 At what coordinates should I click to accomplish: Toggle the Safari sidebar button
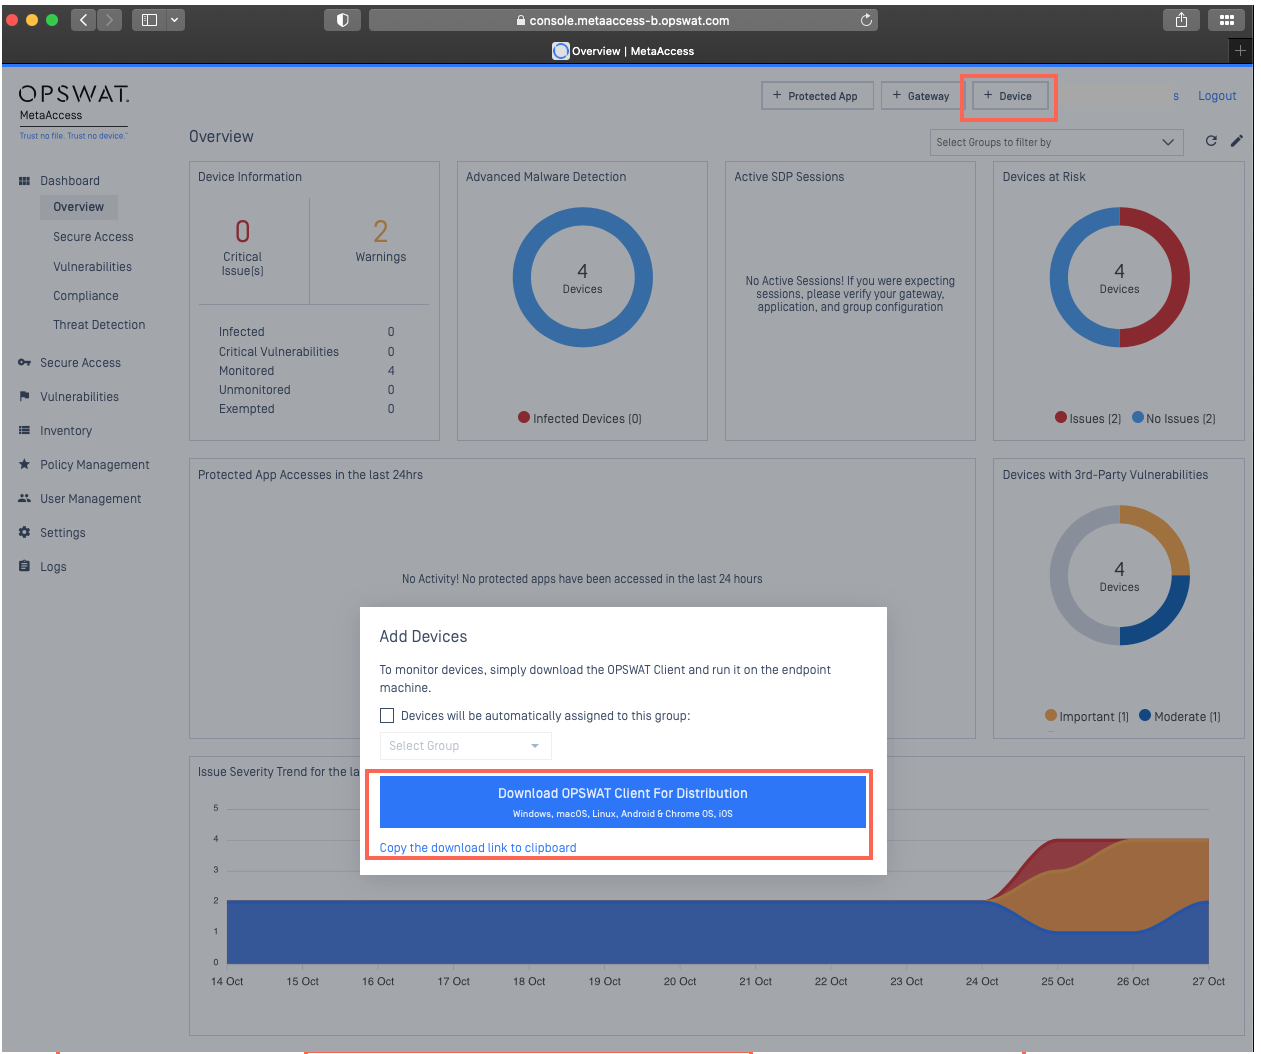pyautogui.click(x=149, y=20)
